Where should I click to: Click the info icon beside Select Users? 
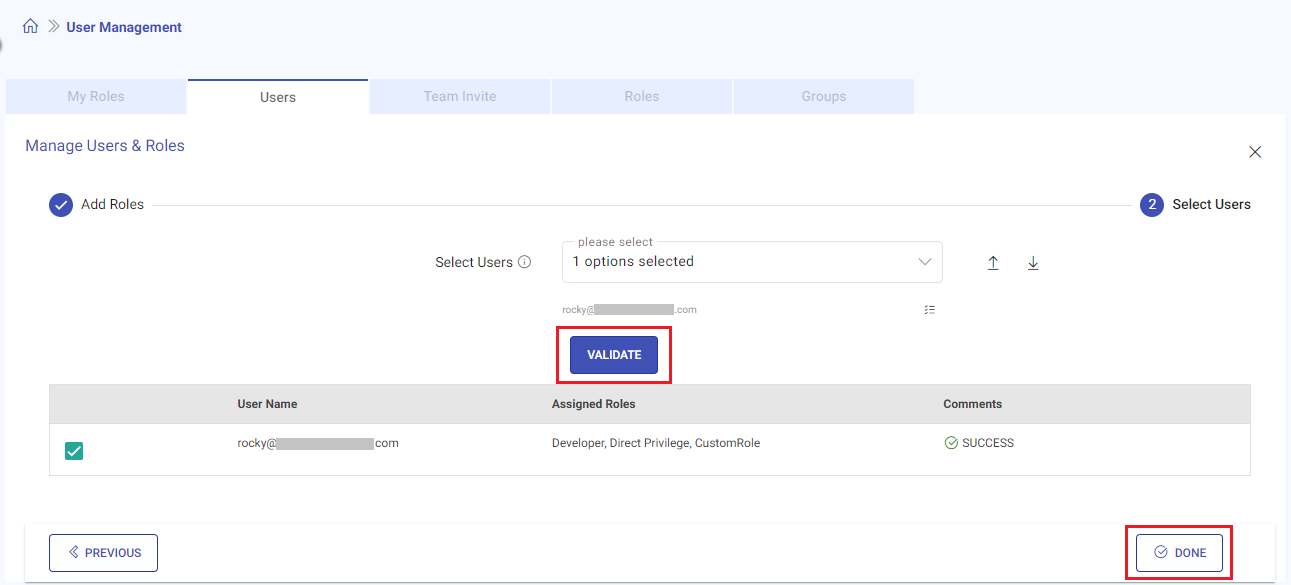(x=525, y=262)
